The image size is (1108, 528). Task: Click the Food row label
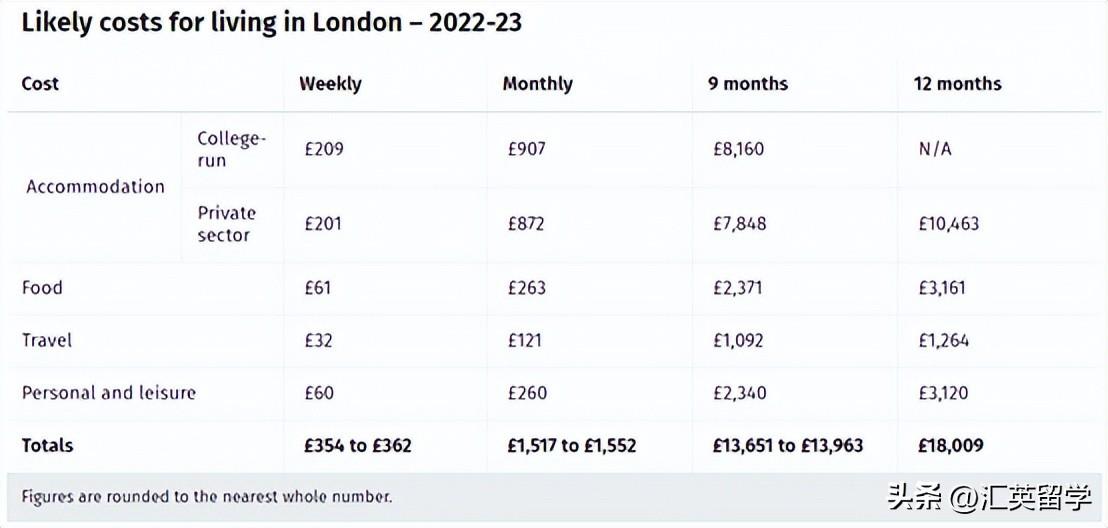coord(42,288)
